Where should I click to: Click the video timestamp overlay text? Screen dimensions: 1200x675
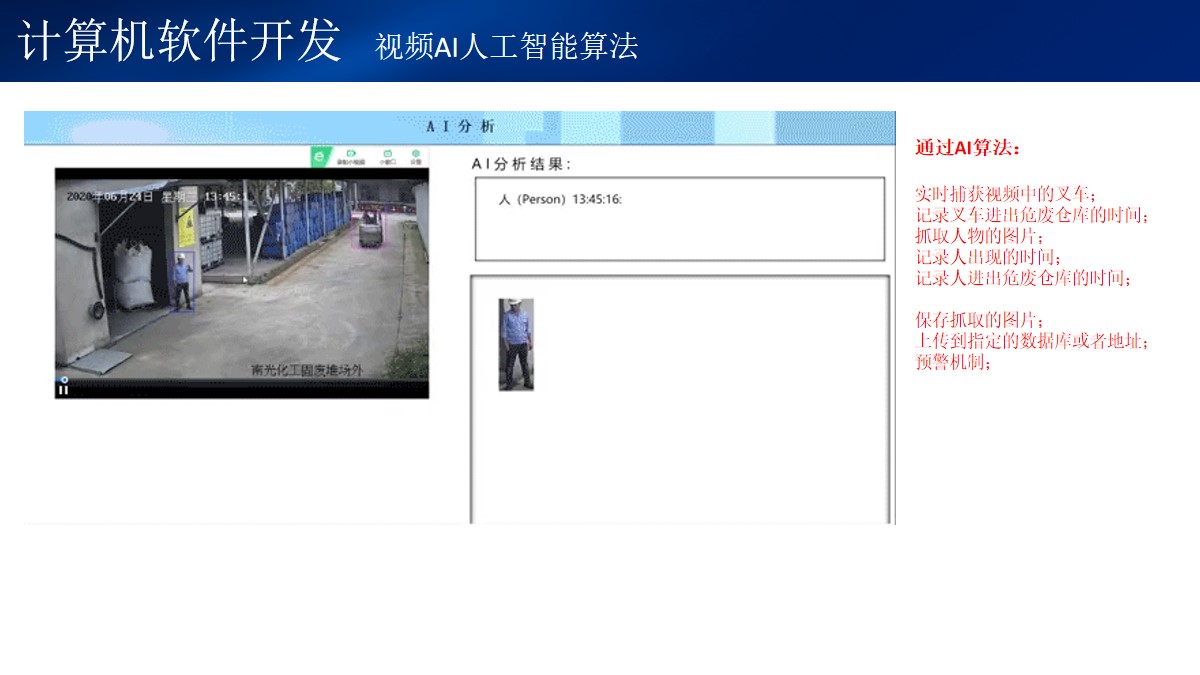[x=150, y=197]
